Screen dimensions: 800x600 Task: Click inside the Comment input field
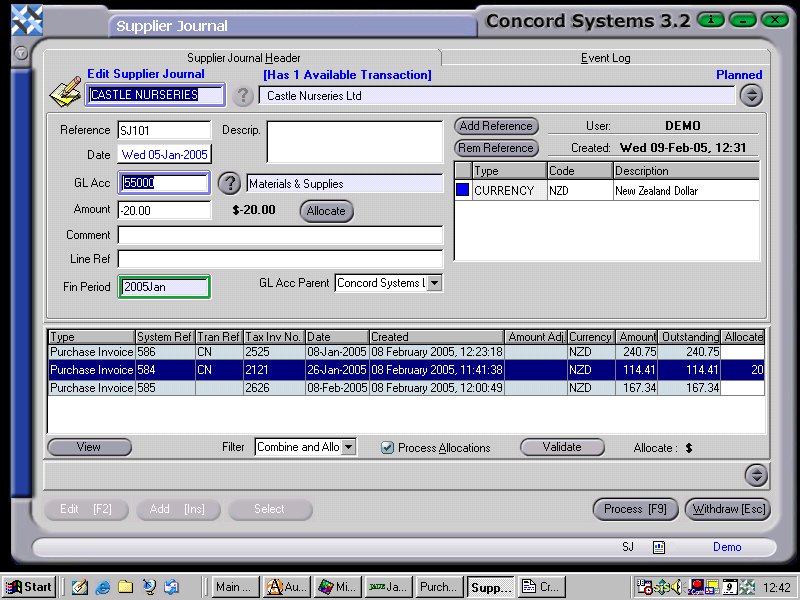coord(280,235)
